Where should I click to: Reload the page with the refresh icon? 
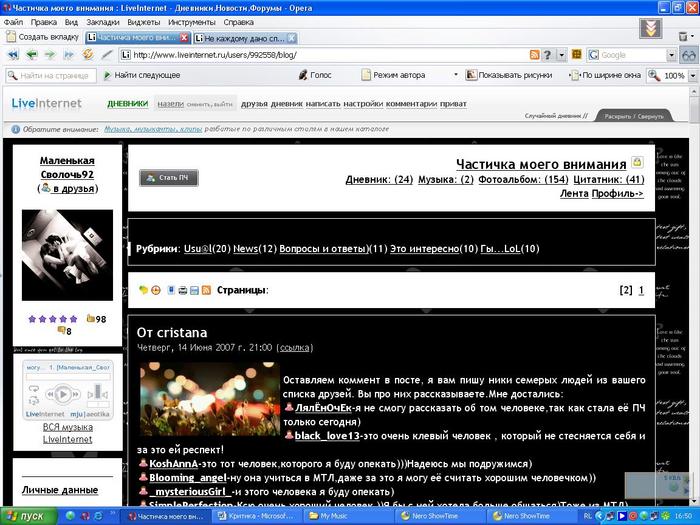pos(88,54)
